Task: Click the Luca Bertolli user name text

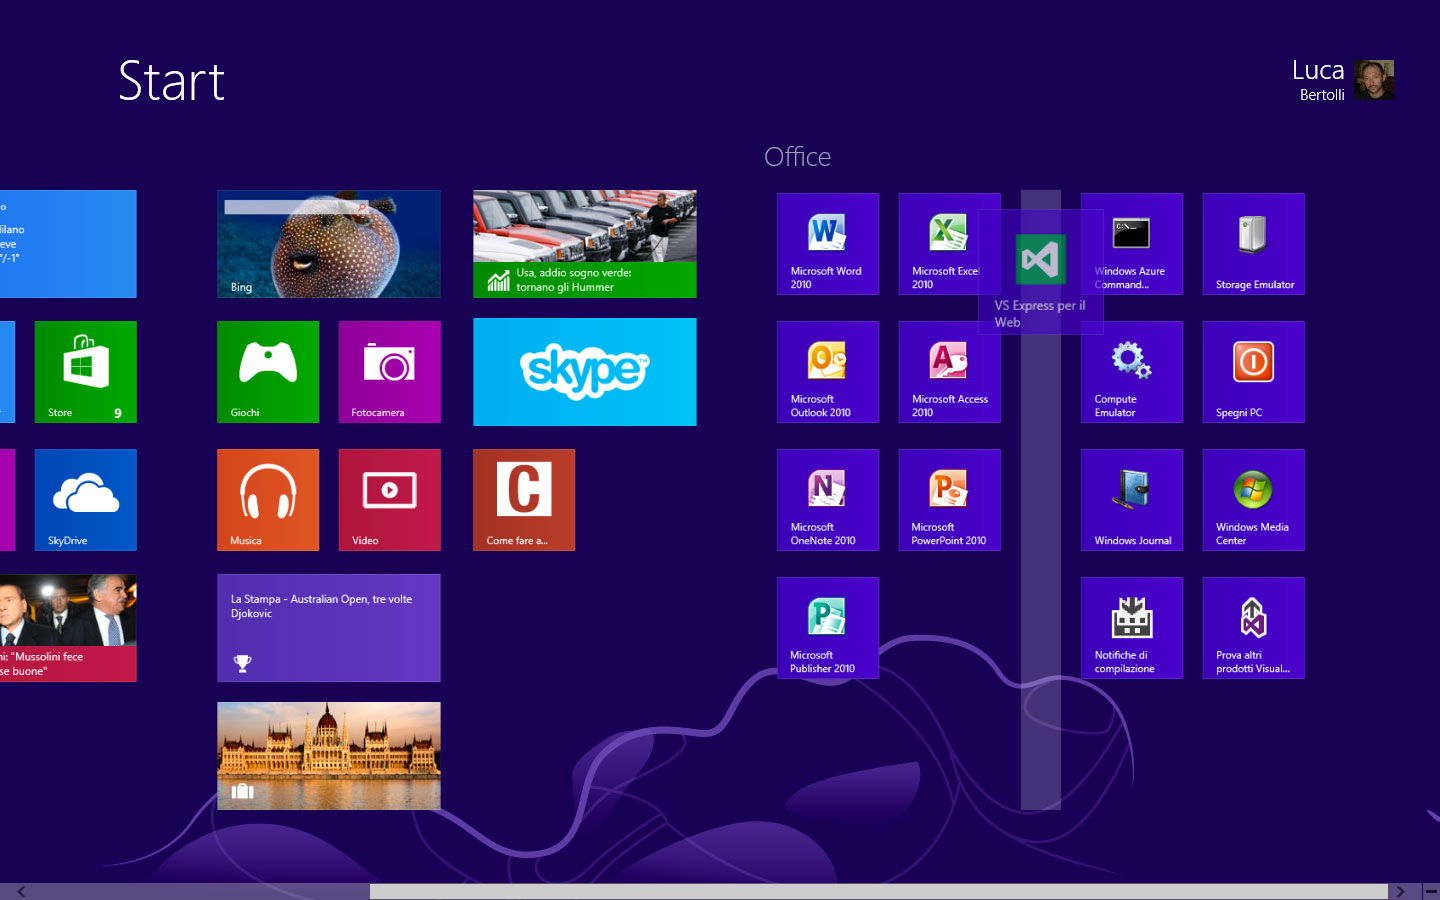Action: point(1318,81)
